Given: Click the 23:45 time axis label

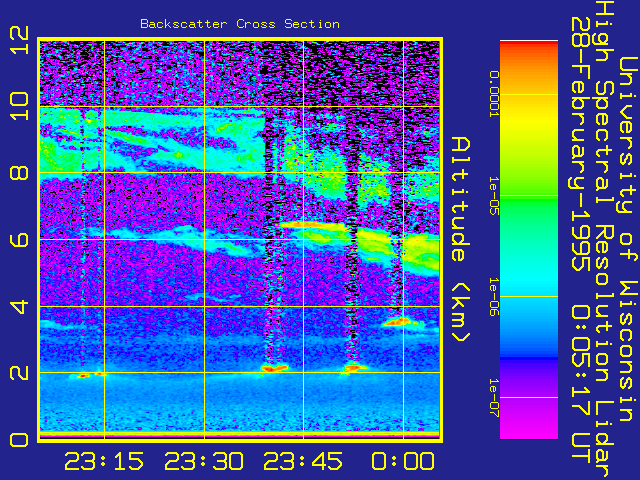Looking at the screenshot, I should pos(303,461).
